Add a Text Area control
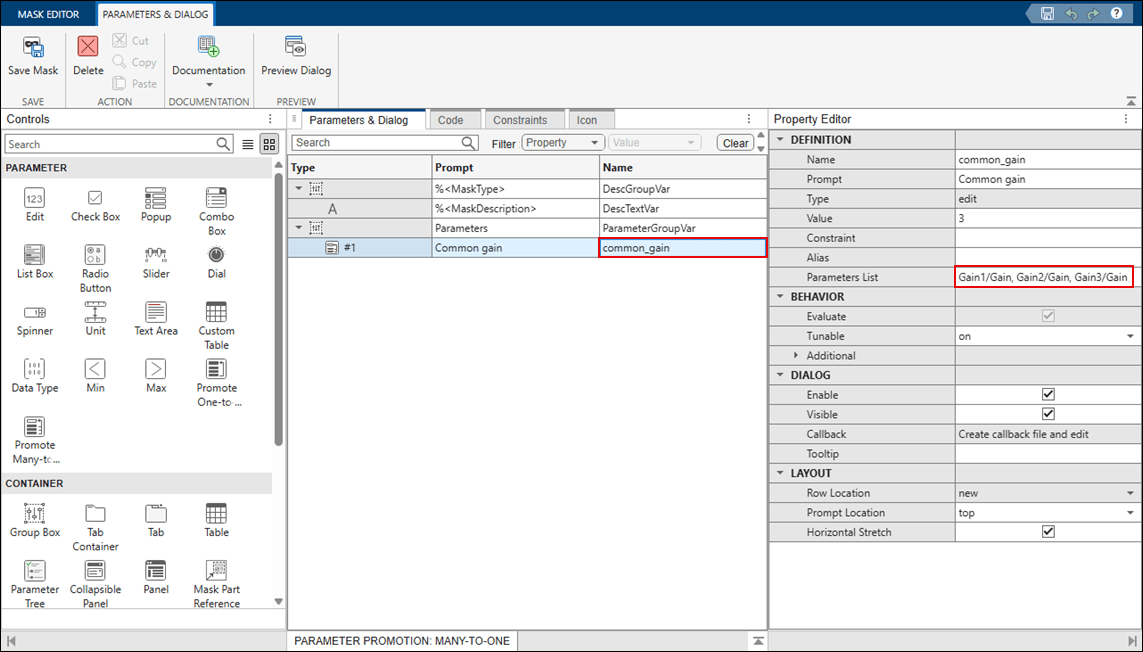The image size is (1143, 652). tap(156, 319)
